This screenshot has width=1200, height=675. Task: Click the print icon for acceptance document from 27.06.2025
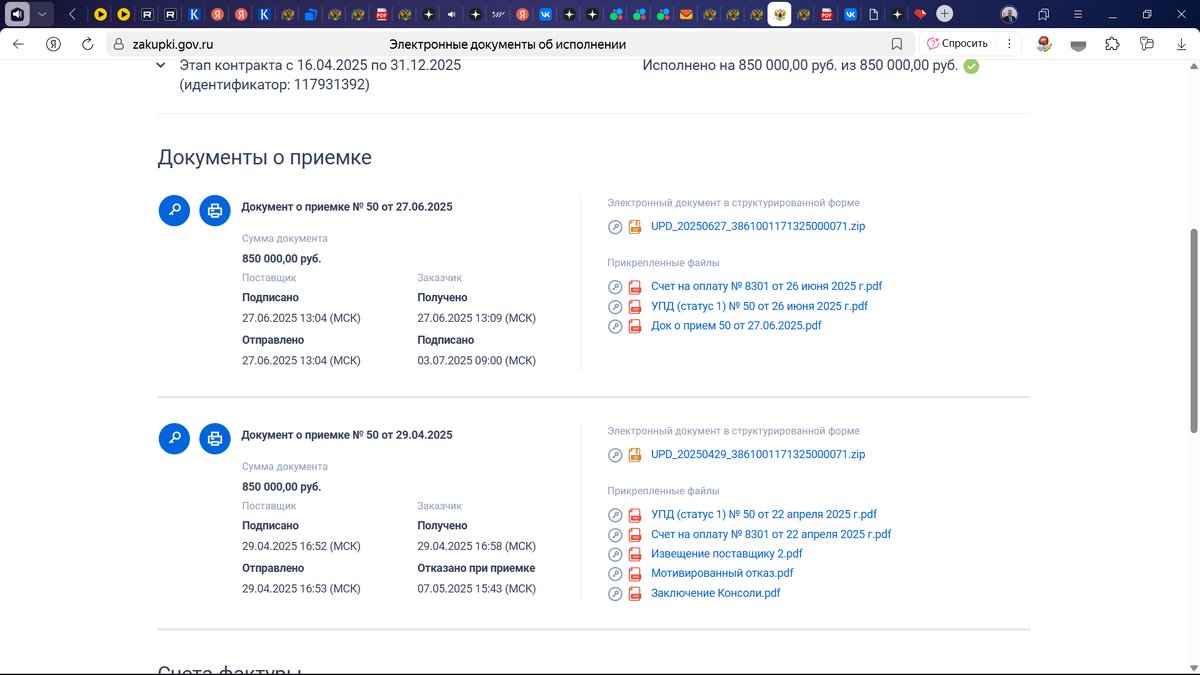pos(214,210)
